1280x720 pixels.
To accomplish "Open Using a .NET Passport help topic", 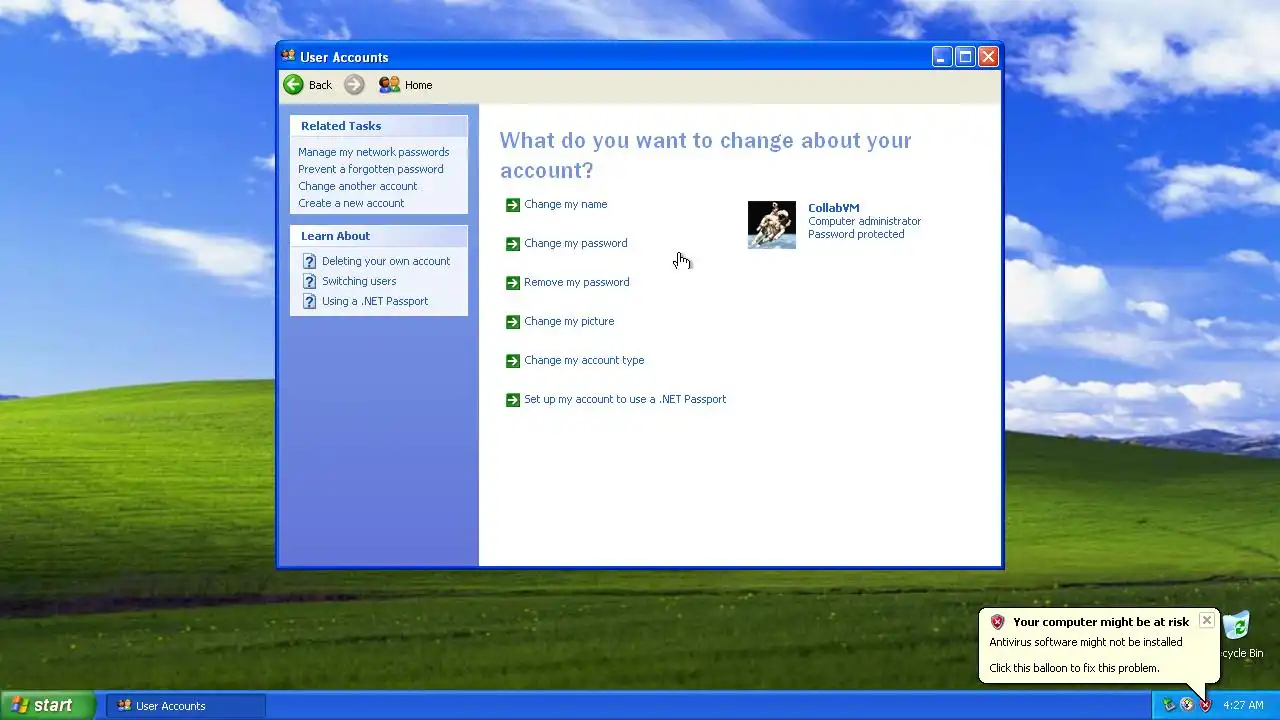I will (x=375, y=301).
